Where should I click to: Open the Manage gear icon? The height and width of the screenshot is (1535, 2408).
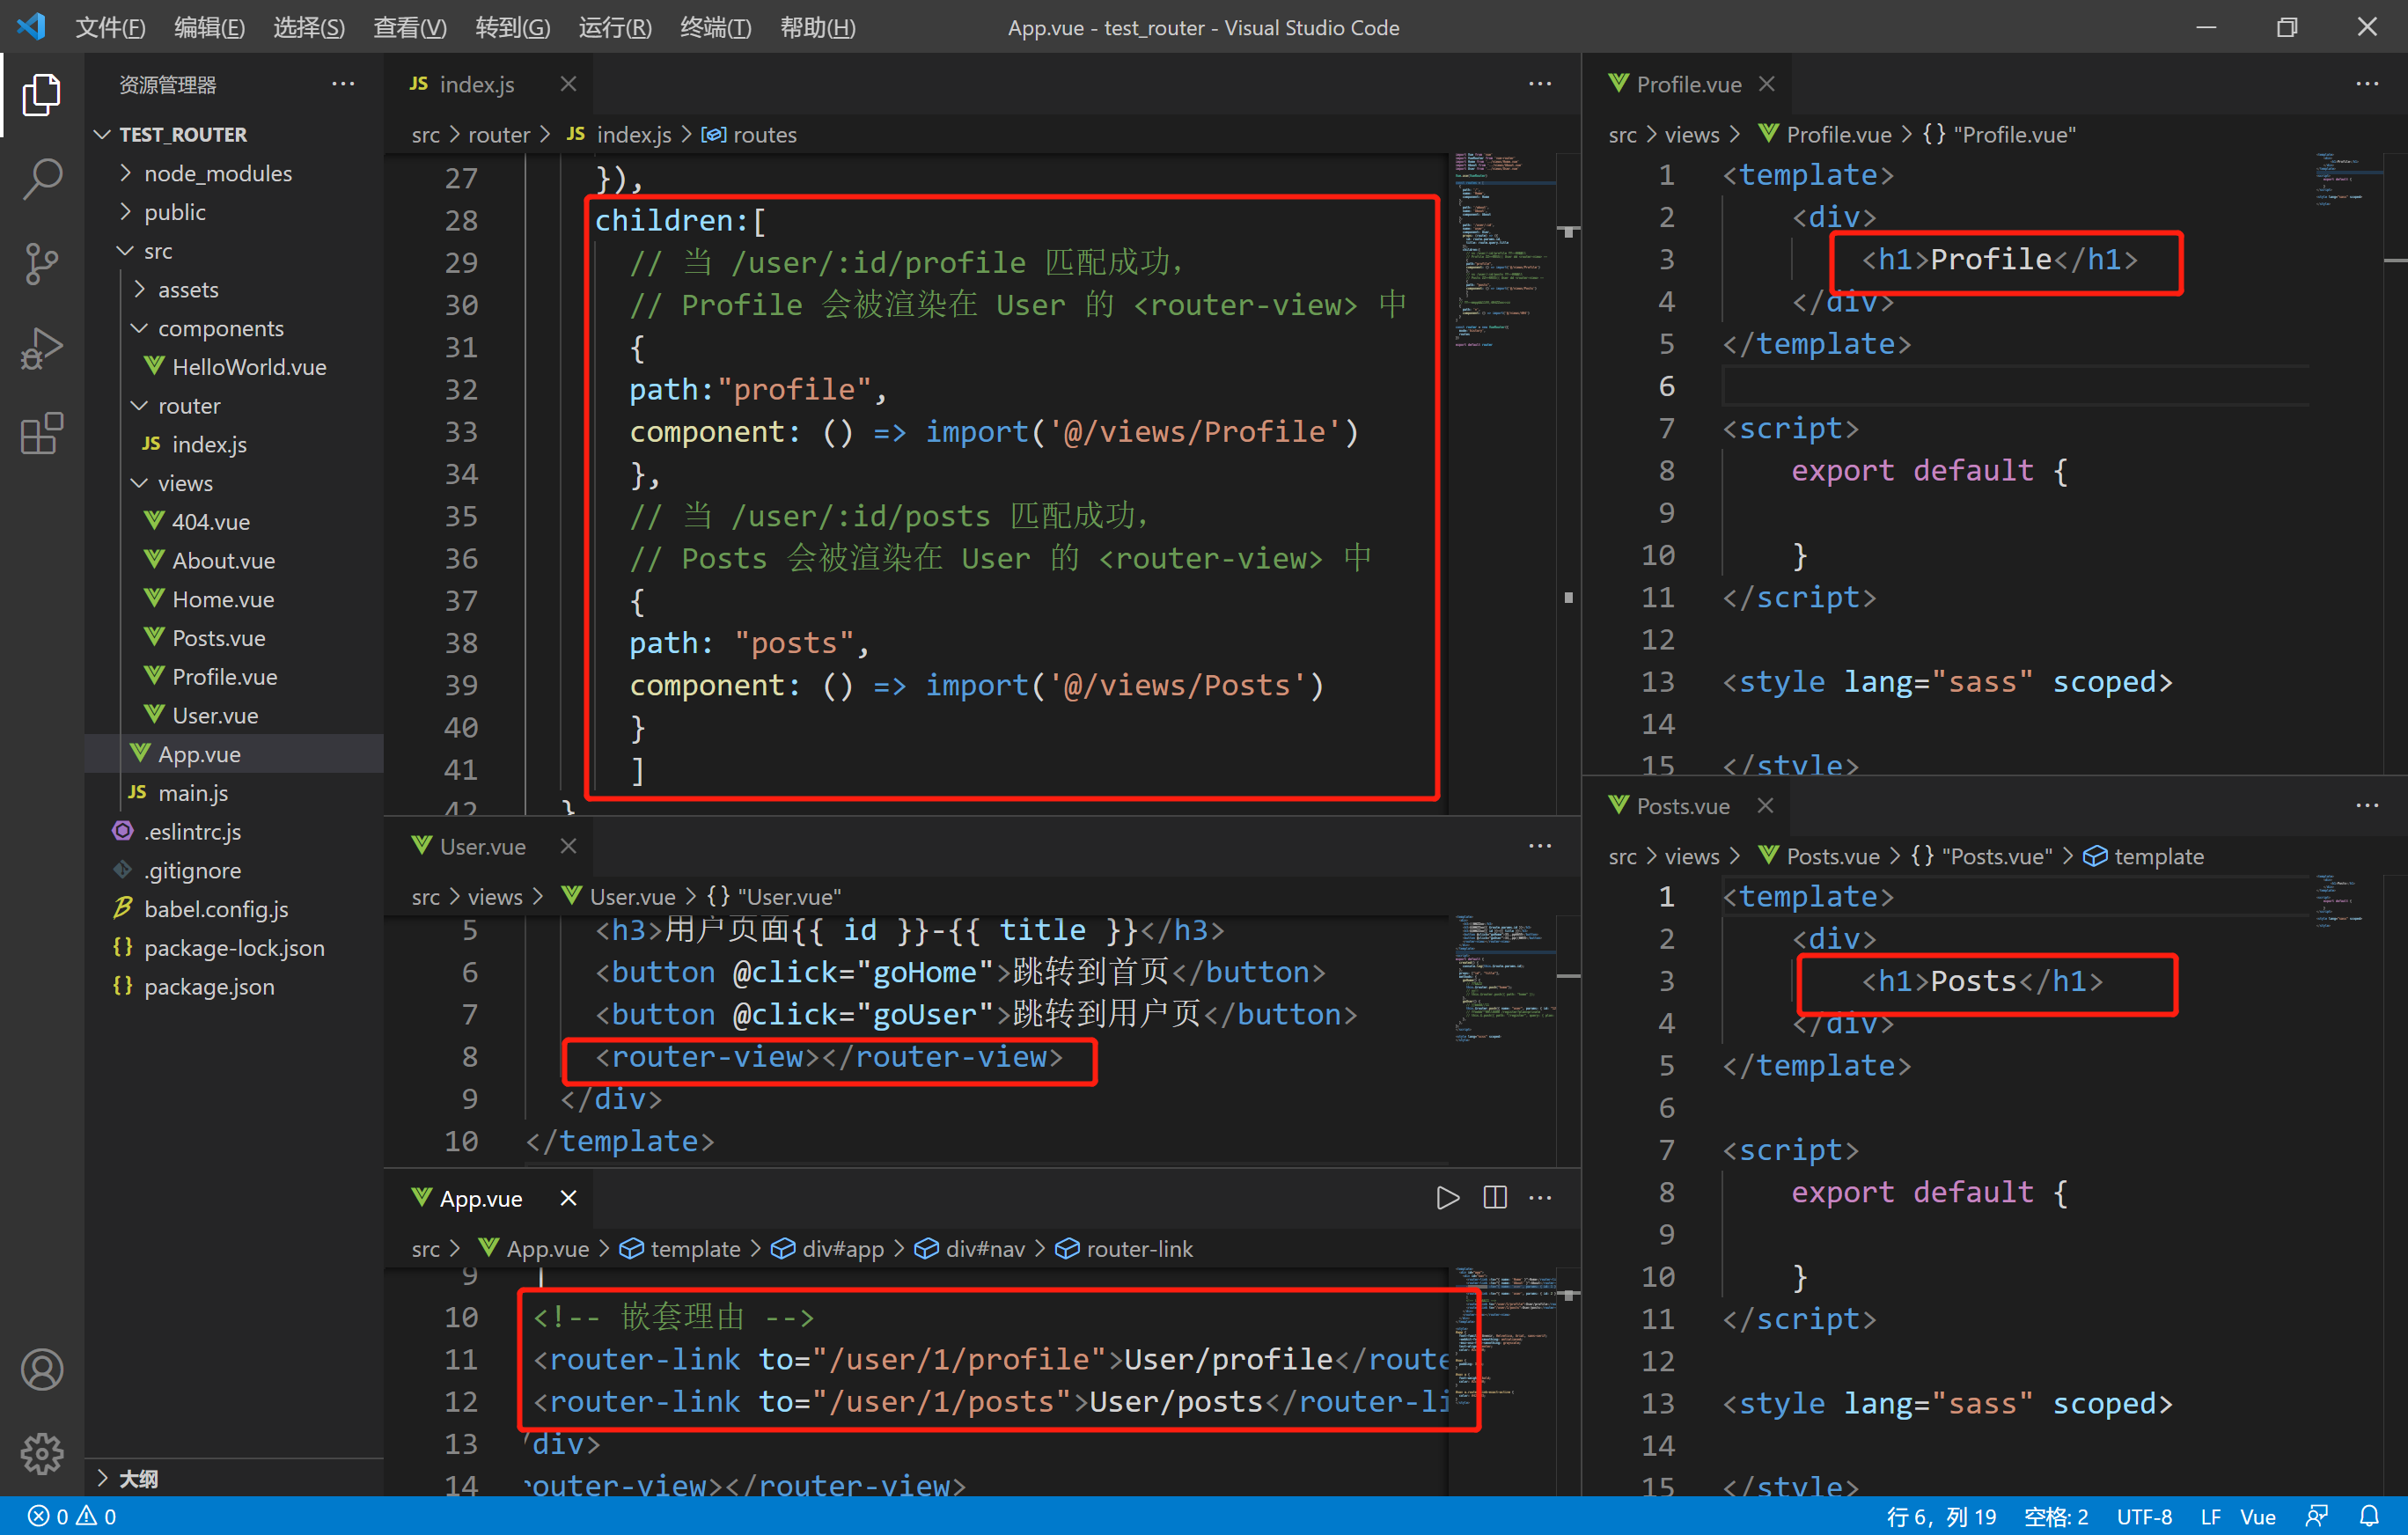[x=42, y=1452]
